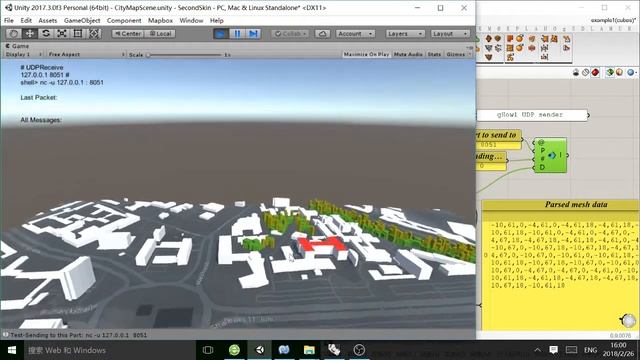Pause the running game
Viewport: 640px width, 360px height.
[237, 33]
